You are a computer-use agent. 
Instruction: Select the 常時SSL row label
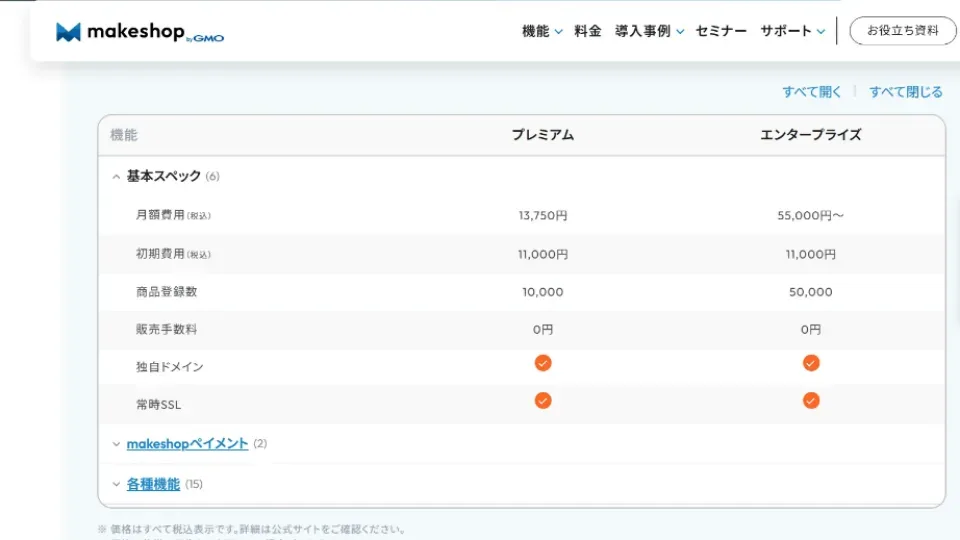point(159,405)
